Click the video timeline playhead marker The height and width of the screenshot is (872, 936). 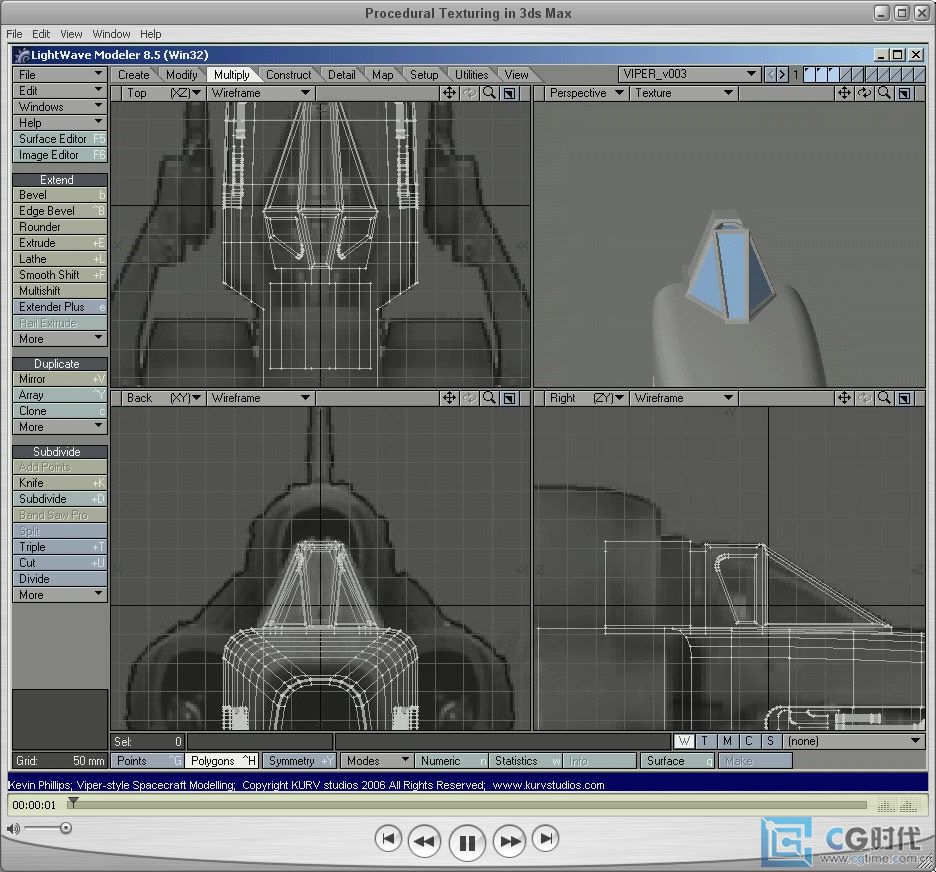point(73,802)
